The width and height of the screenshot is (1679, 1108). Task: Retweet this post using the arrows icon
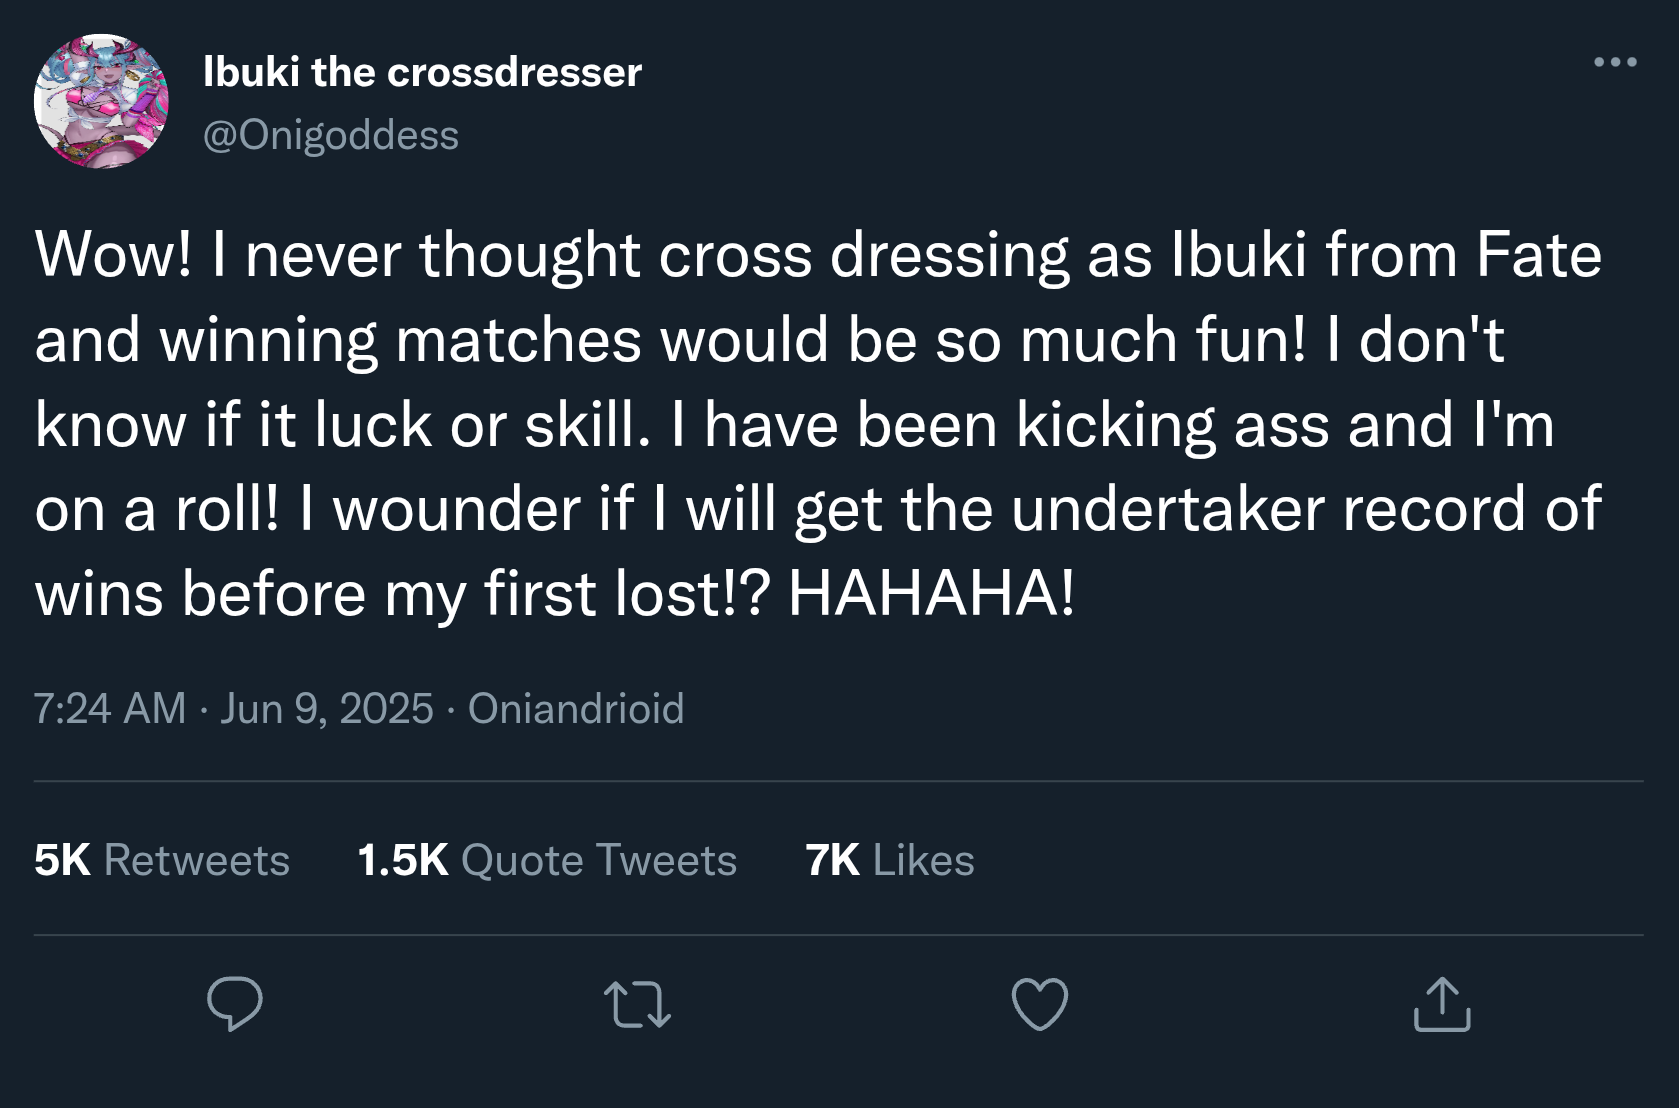637,1005
